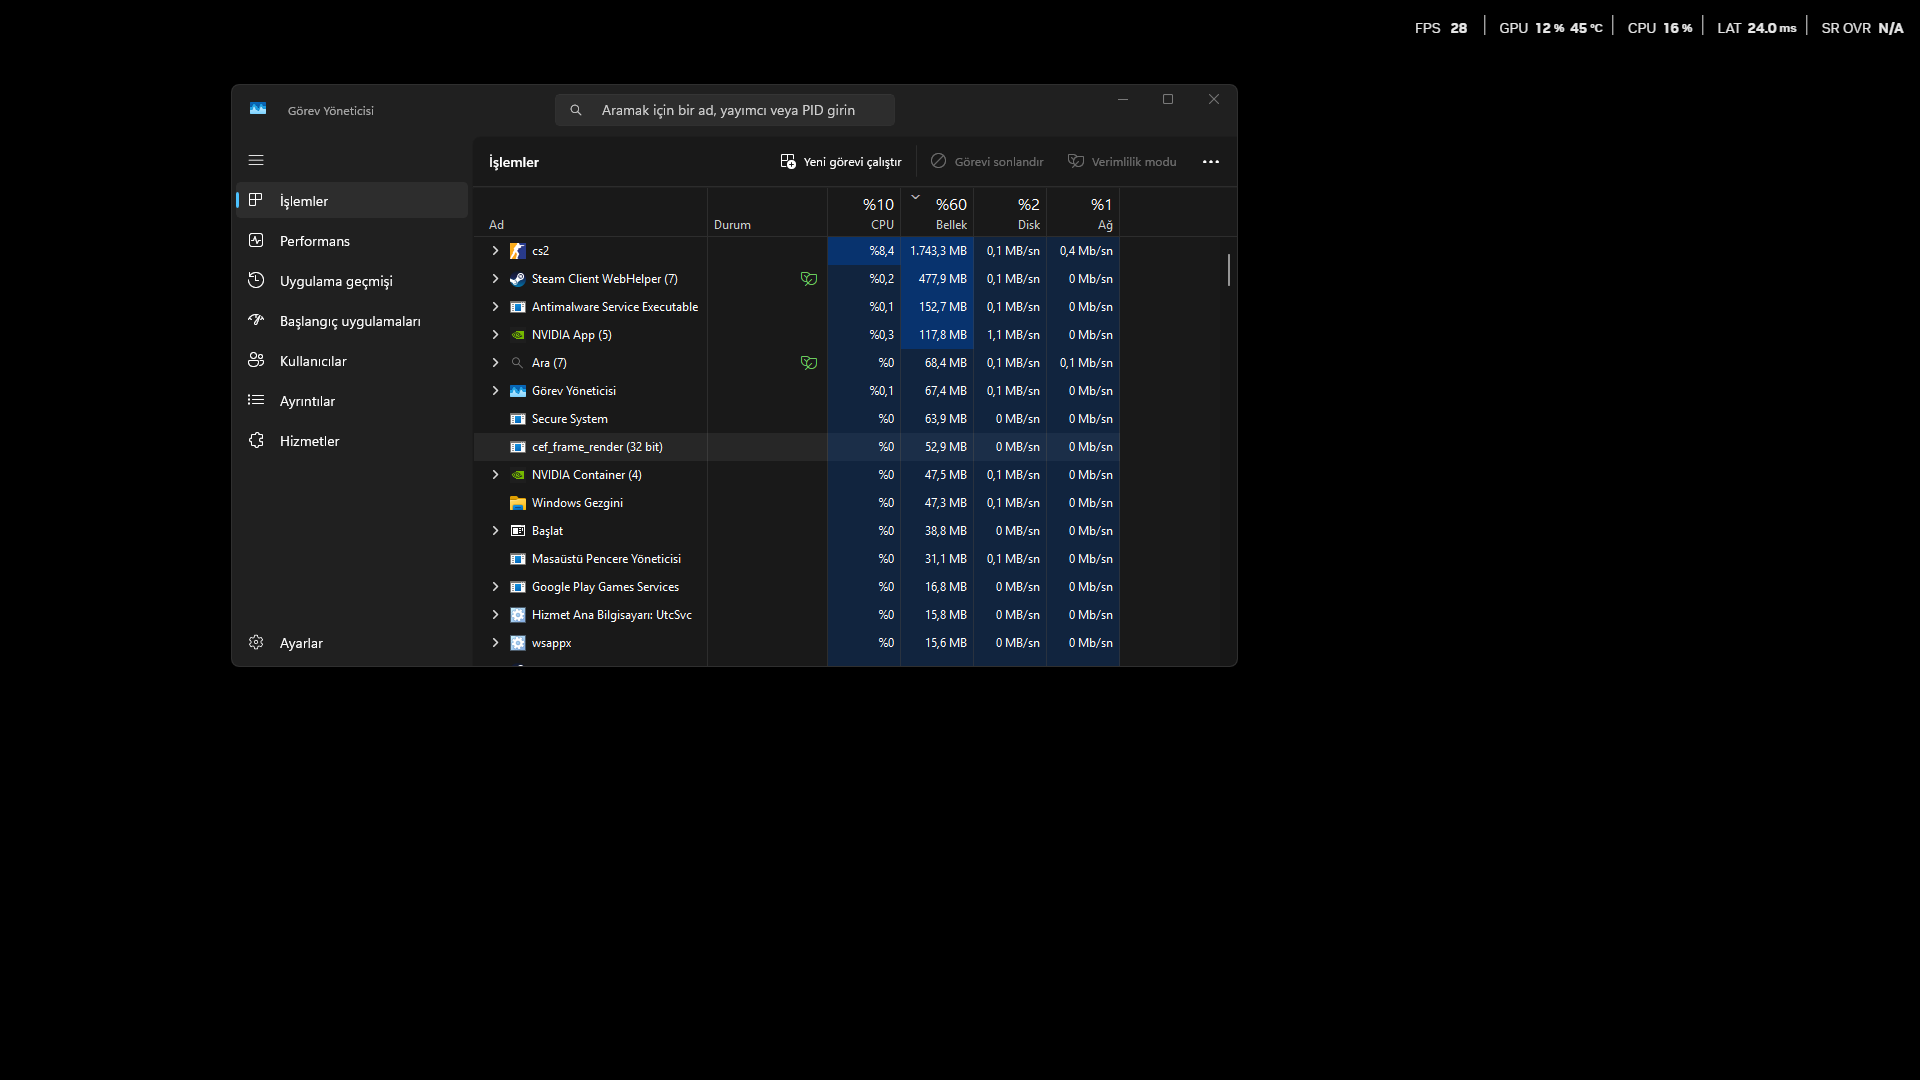Expand the Başlat process group
The image size is (1920, 1080).
(495, 531)
